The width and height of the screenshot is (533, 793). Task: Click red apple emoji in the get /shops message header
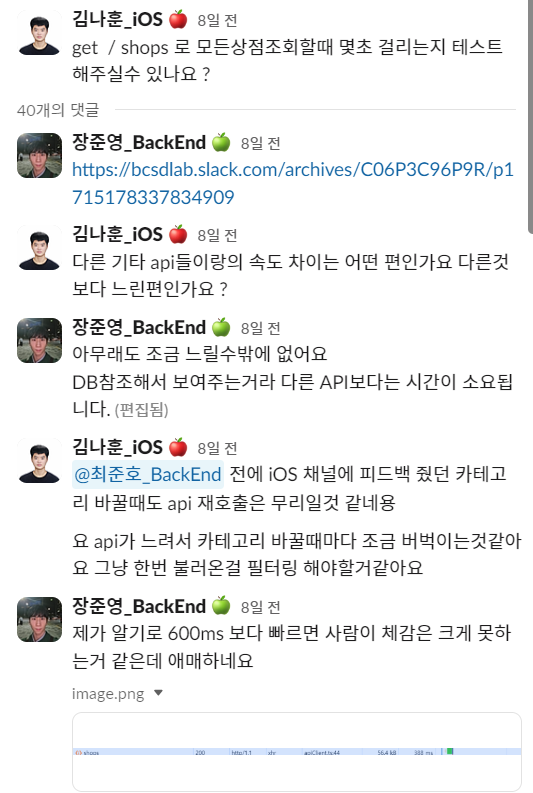(178, 19)
